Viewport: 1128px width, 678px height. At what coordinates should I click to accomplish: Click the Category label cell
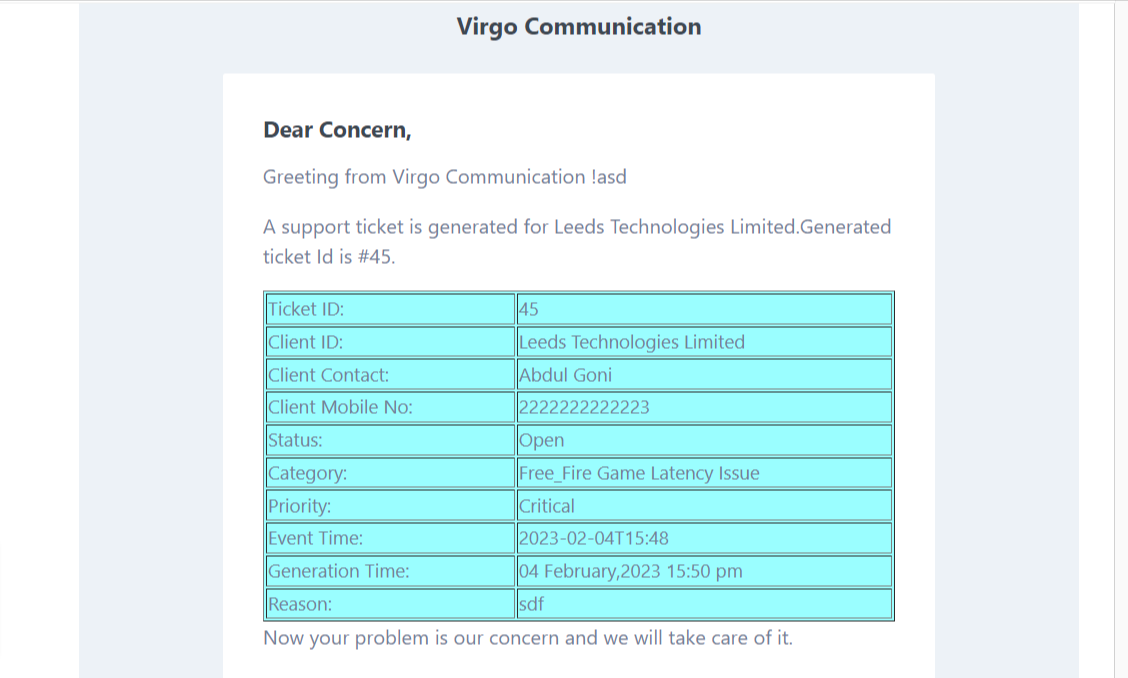pos(391,473)
